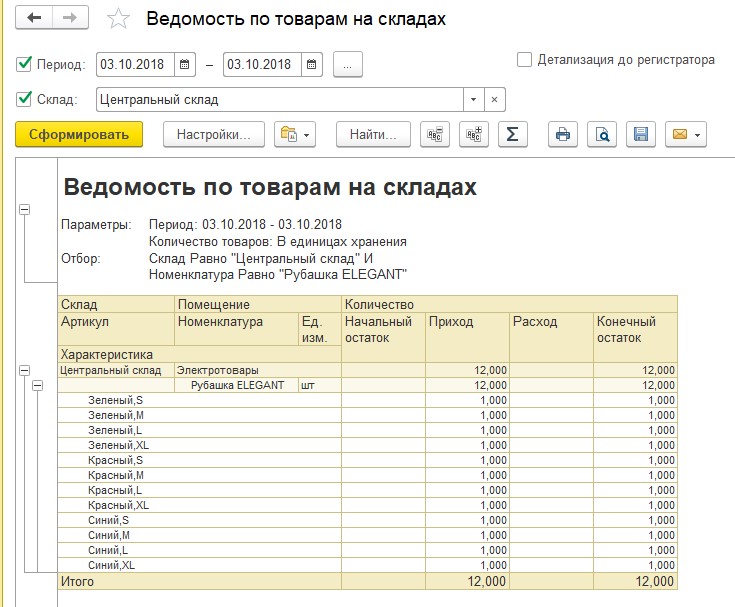Image resolution: width=735 pixels, height=607 pixels.
Task: Click the Количество header cell
Action: [x=510, y=304]
